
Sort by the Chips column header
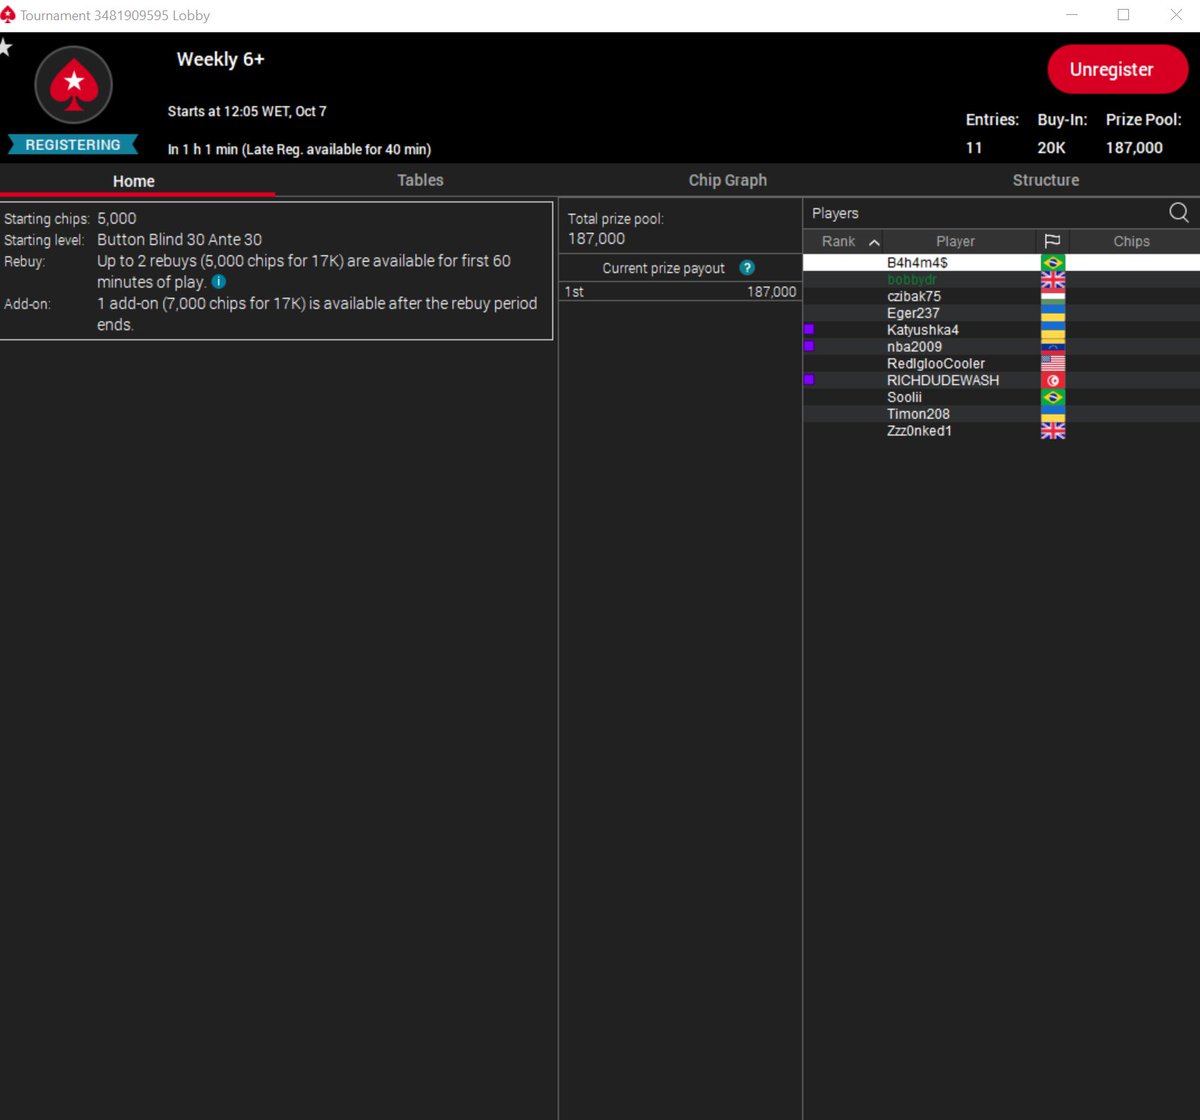click(1131, 241)
